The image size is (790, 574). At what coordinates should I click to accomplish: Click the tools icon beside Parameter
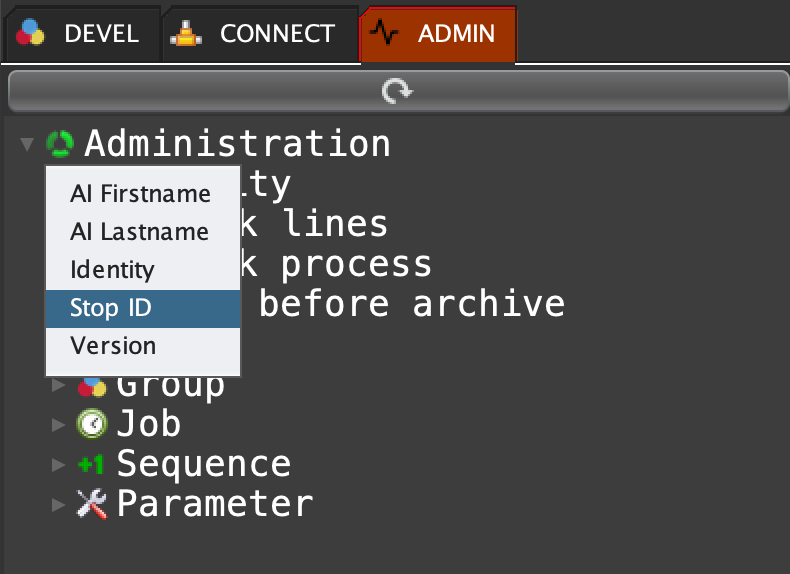(x=92, y=504)
